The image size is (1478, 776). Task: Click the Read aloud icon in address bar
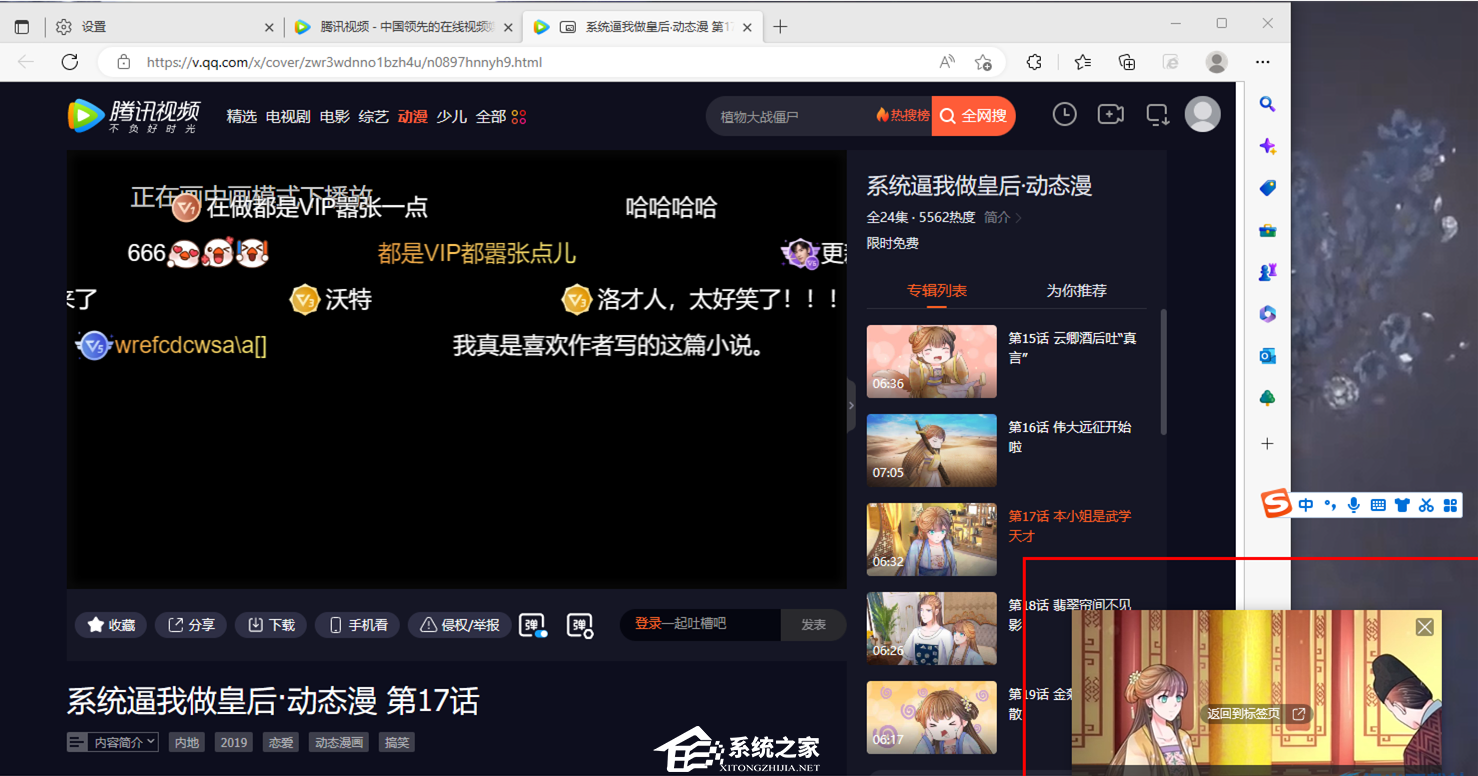point(947,62)
